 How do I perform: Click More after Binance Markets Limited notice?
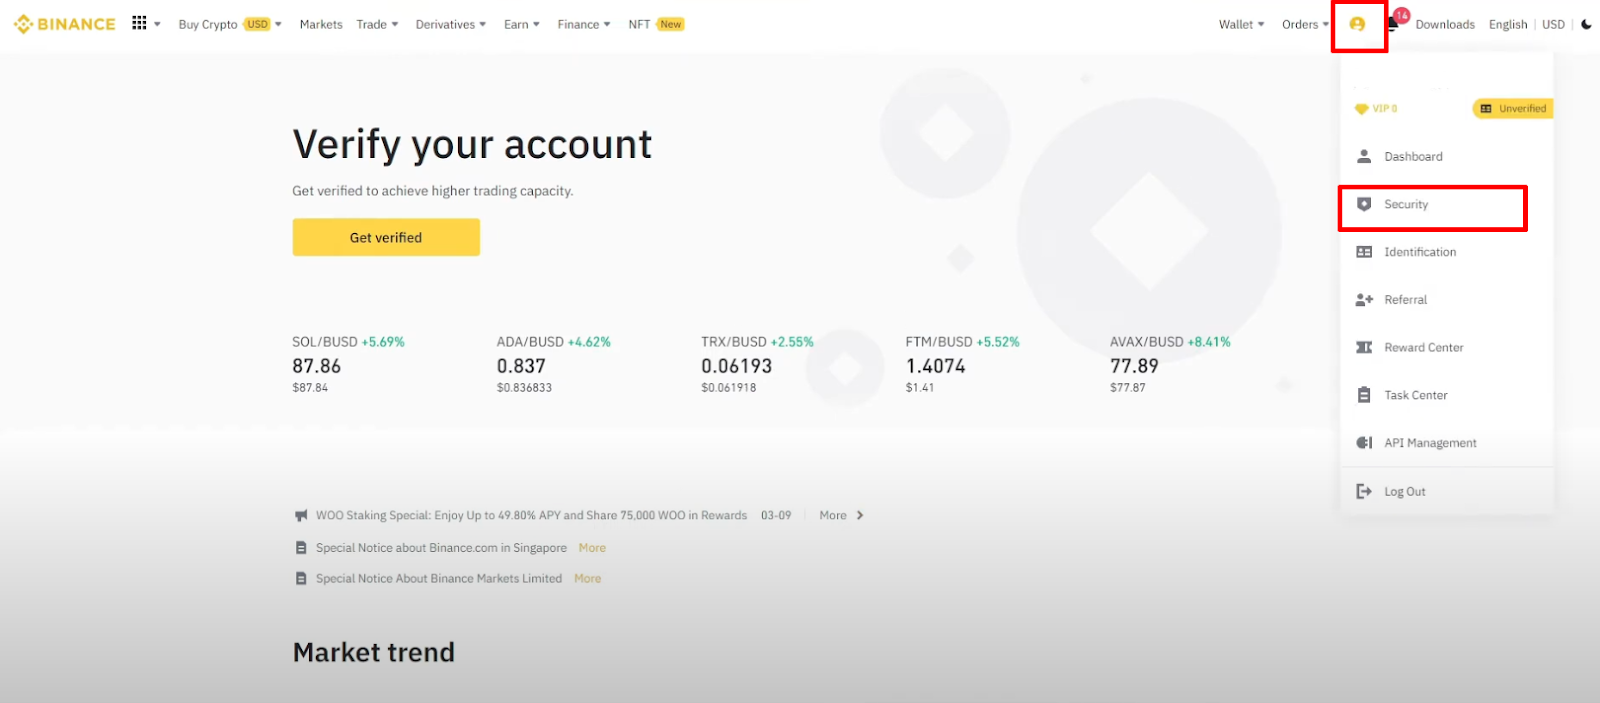point(588,578)
